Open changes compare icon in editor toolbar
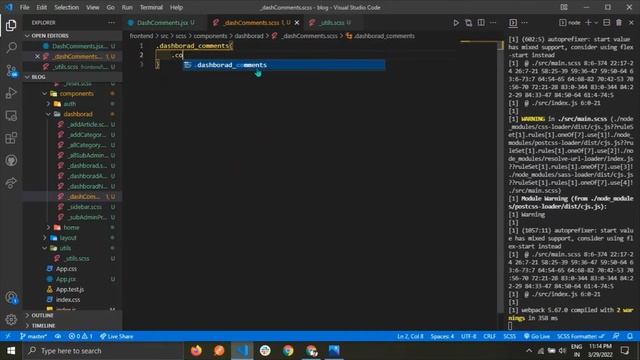 pos(469,23)
